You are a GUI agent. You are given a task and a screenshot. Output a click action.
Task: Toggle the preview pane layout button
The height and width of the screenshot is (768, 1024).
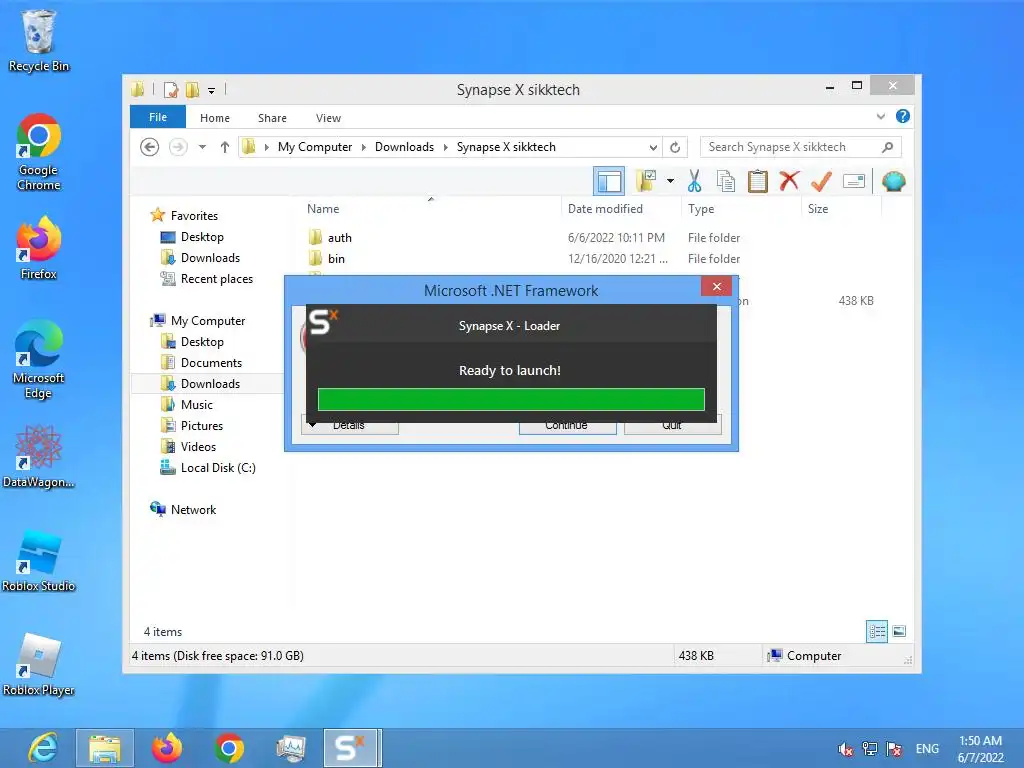coord(609,181)
